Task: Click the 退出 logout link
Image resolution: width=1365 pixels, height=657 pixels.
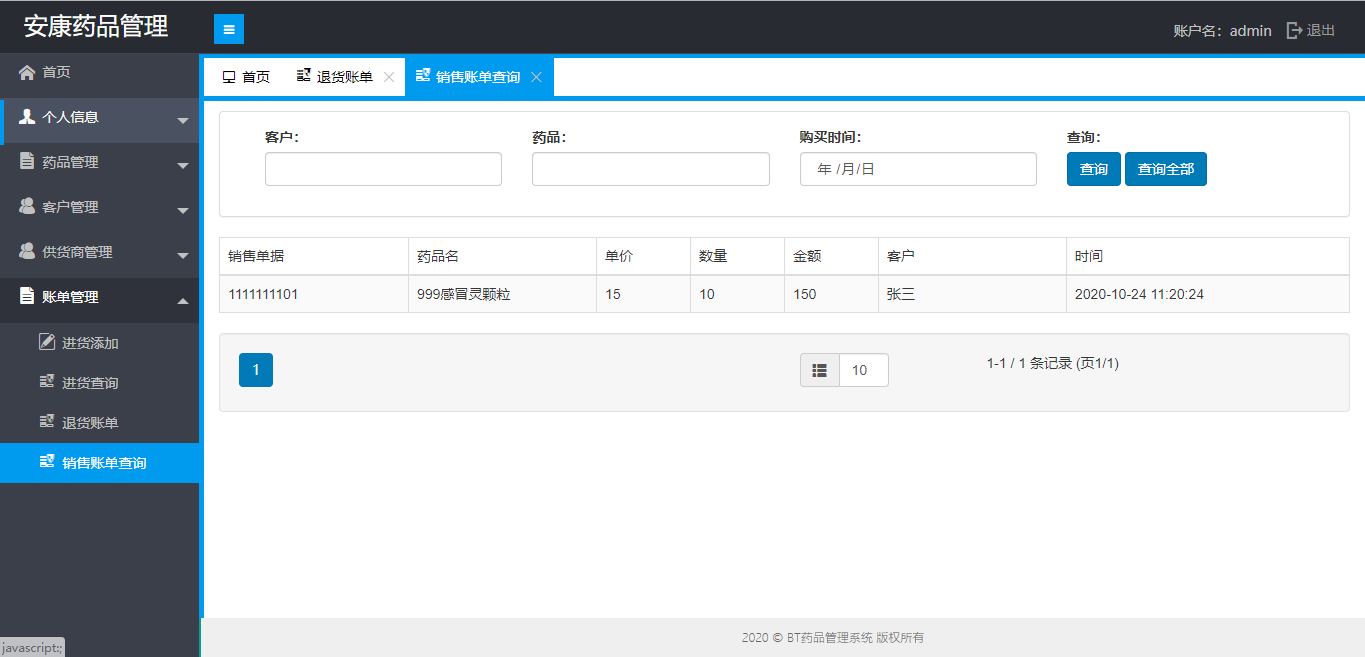Action: (1321, 30)
